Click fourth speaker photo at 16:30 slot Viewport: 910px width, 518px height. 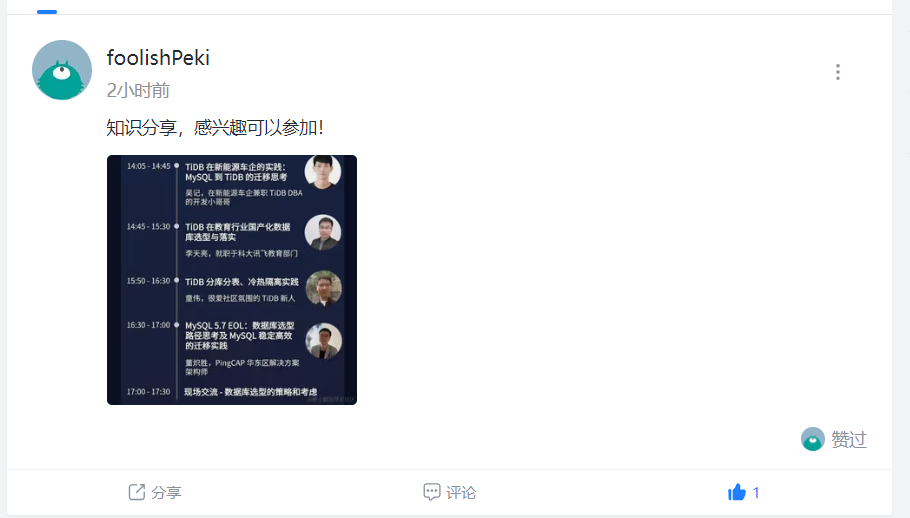tap(323, 340)
